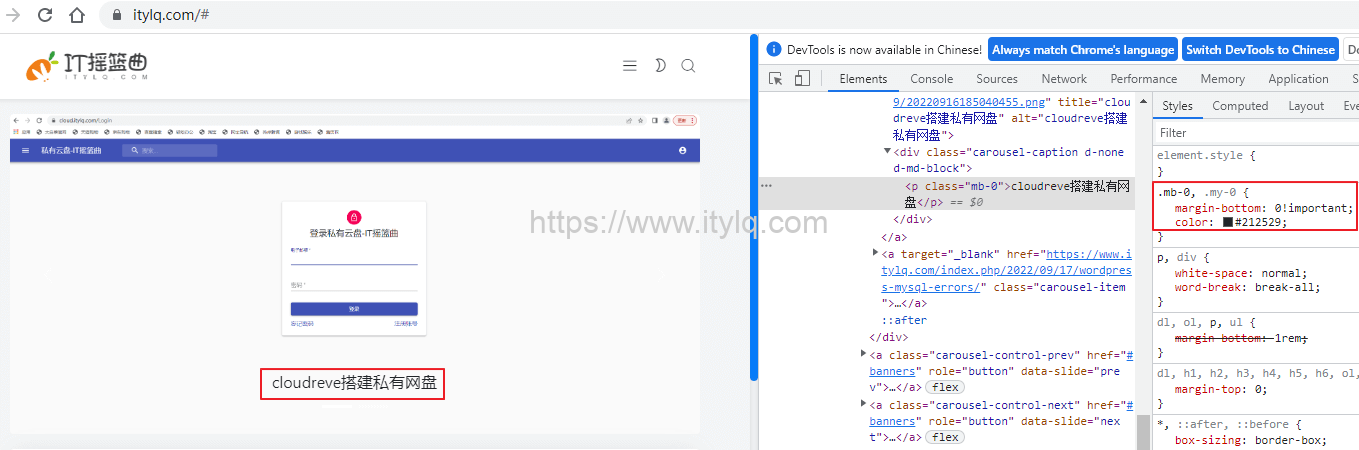1359x450 pixels.
Task: Click the three-dot options on selected element row
Action: click(x=766, y=186)
